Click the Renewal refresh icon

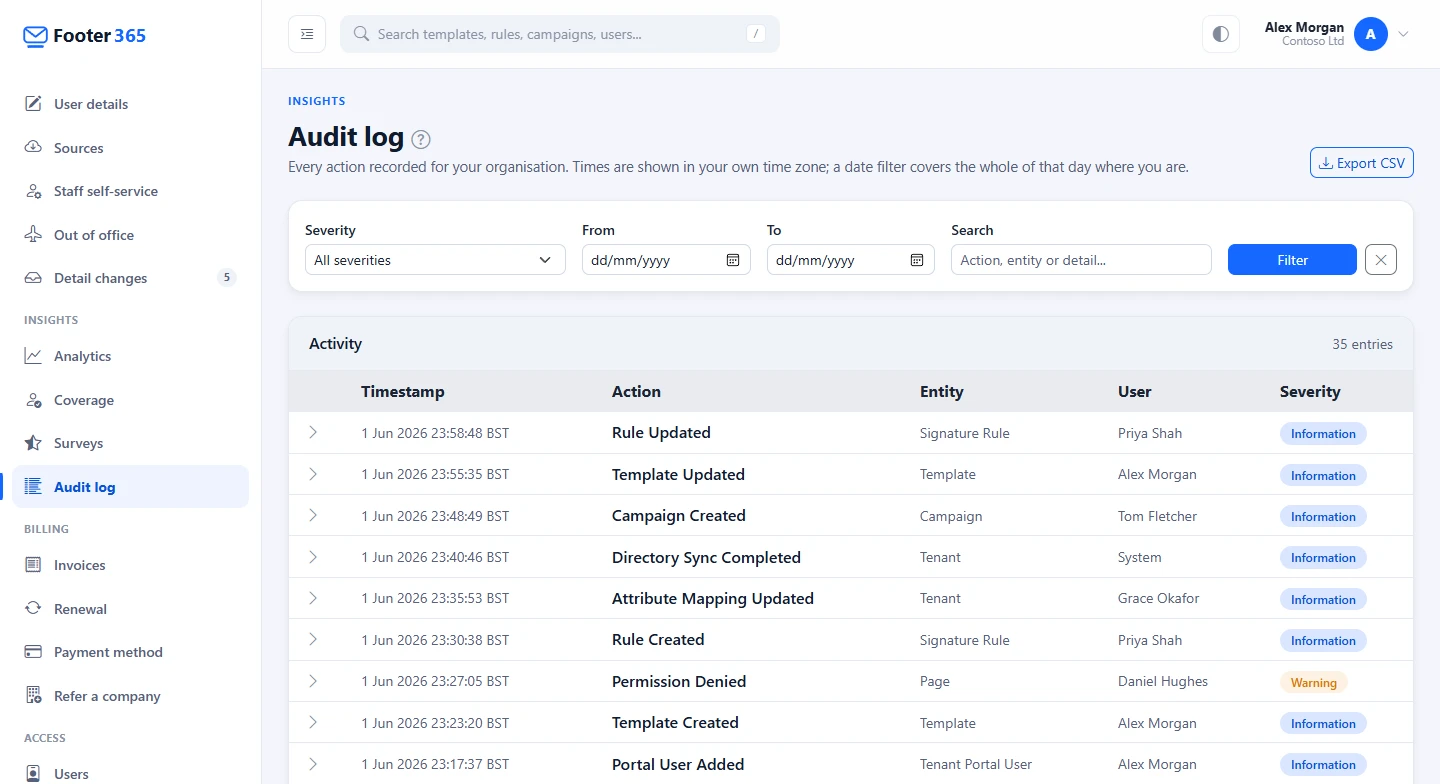coord(33,609)
